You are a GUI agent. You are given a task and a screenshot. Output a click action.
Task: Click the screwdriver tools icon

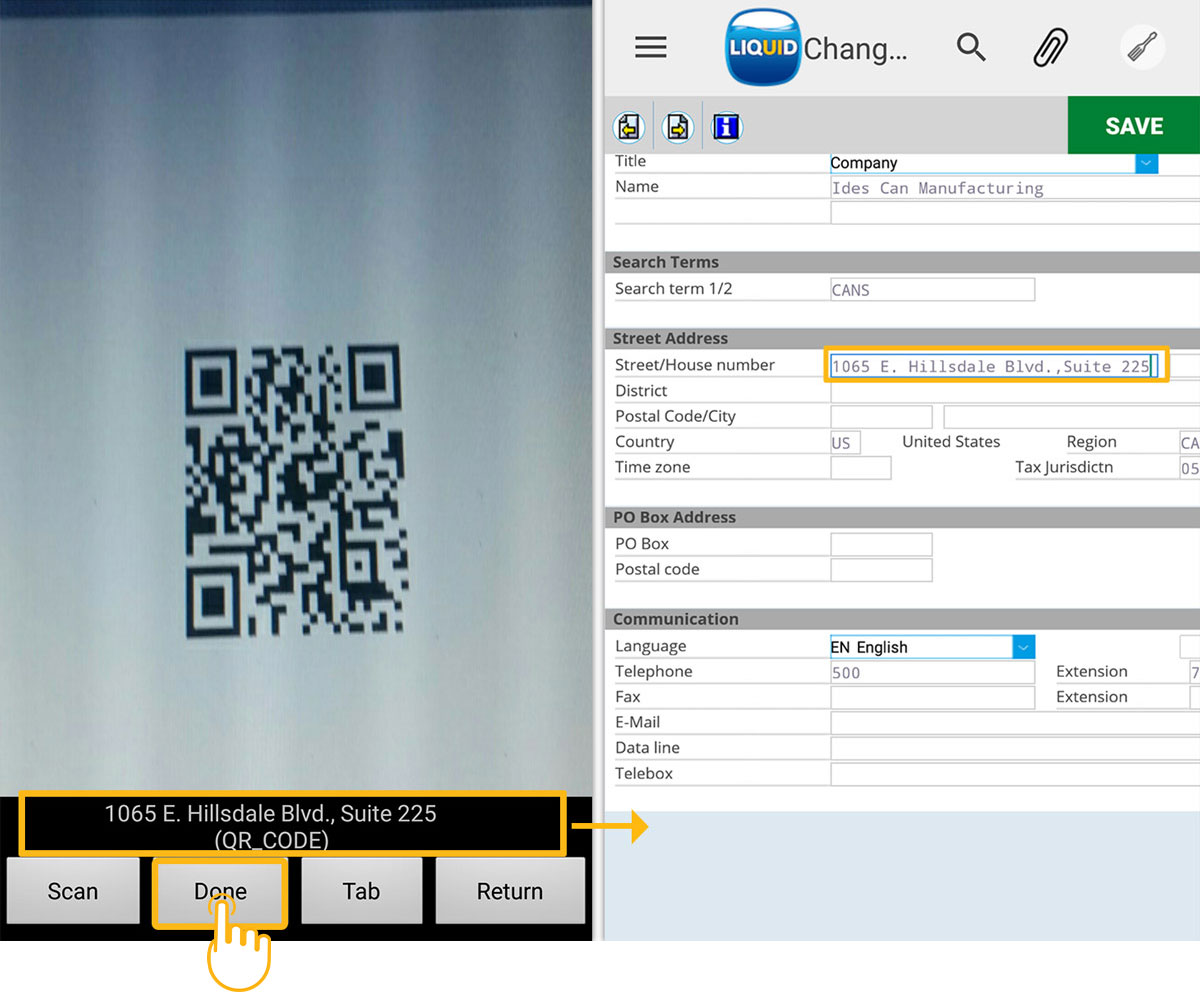(x=1142, y=47)
